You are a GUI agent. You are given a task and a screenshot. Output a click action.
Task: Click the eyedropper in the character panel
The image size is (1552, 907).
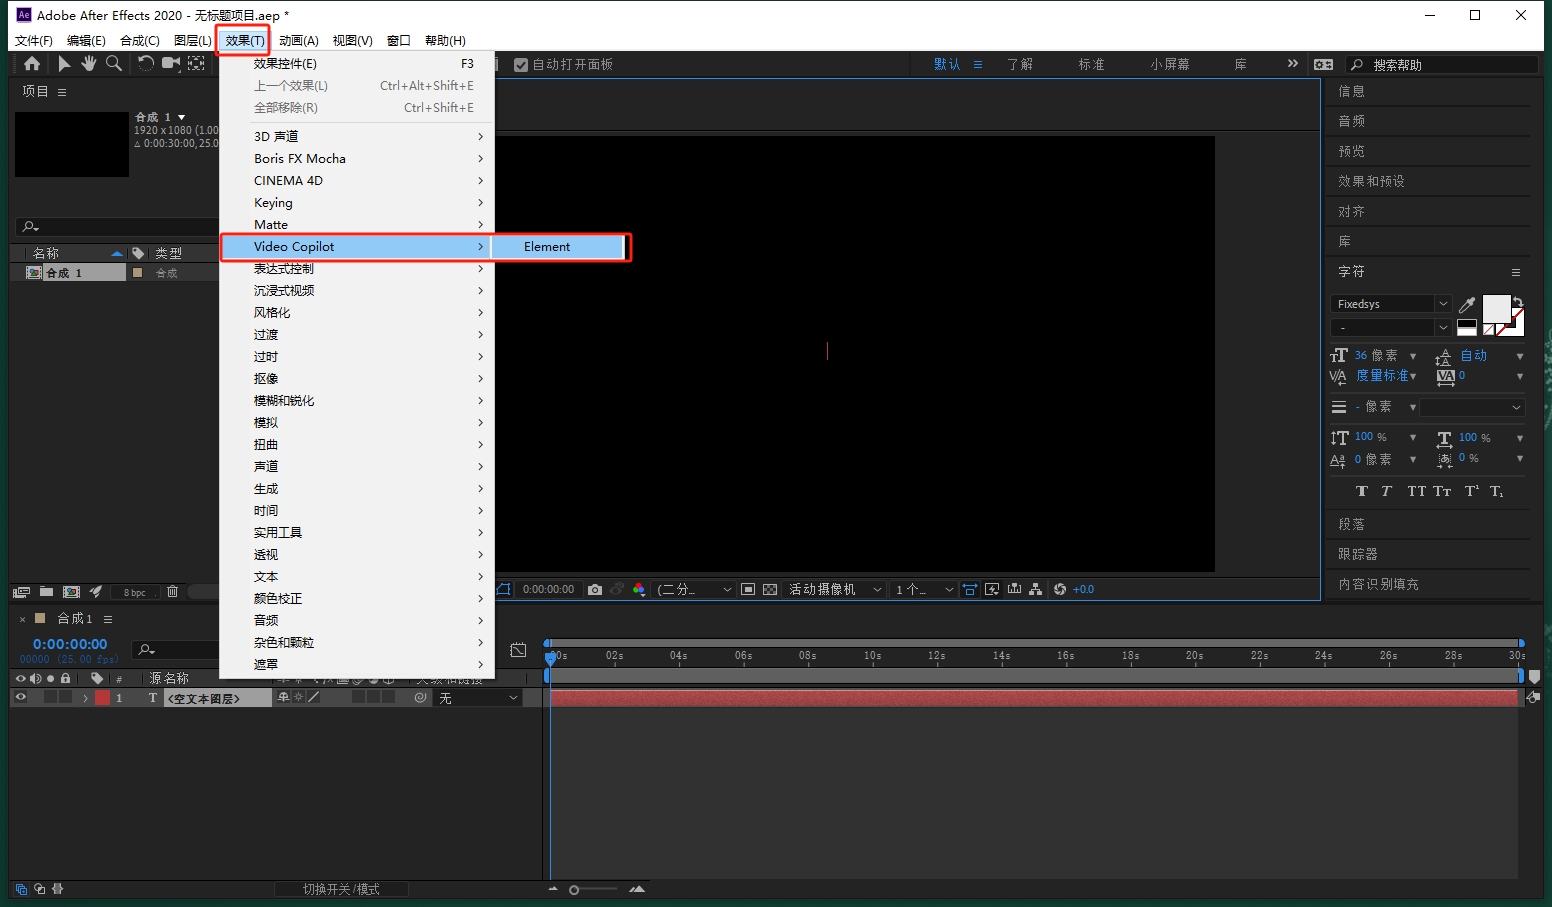click(1467, 305)
